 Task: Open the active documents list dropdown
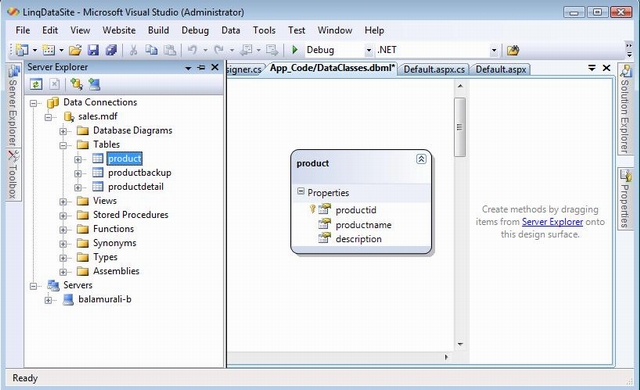[x=591, y=68]
